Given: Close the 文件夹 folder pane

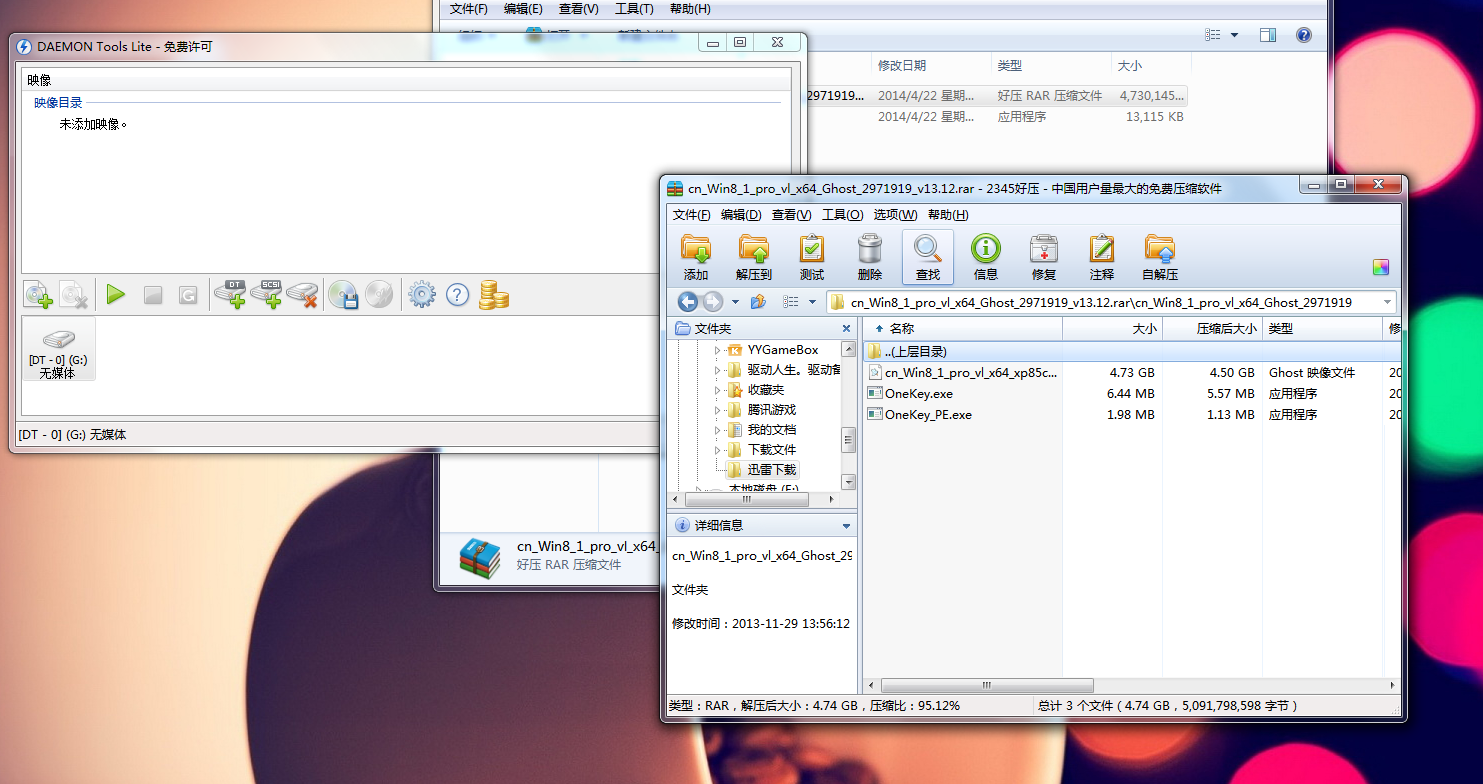Looking at the screenshot, I should pos(846,329).
